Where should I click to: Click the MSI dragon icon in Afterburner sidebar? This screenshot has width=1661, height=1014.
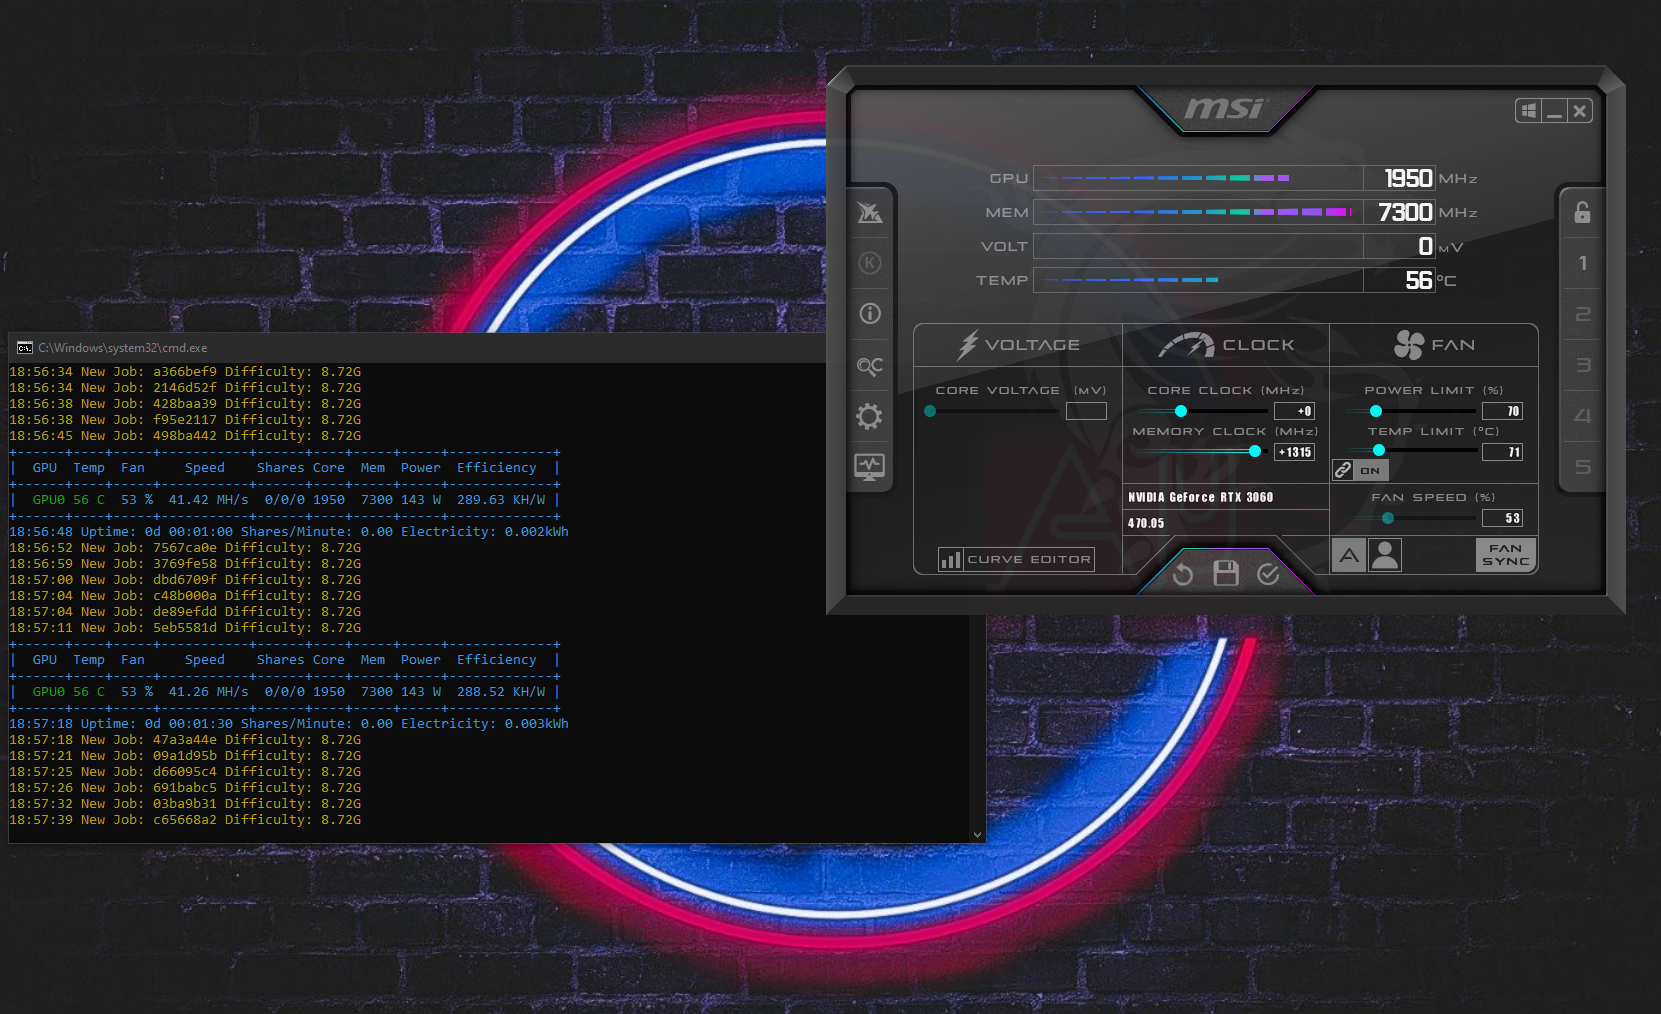869,212
